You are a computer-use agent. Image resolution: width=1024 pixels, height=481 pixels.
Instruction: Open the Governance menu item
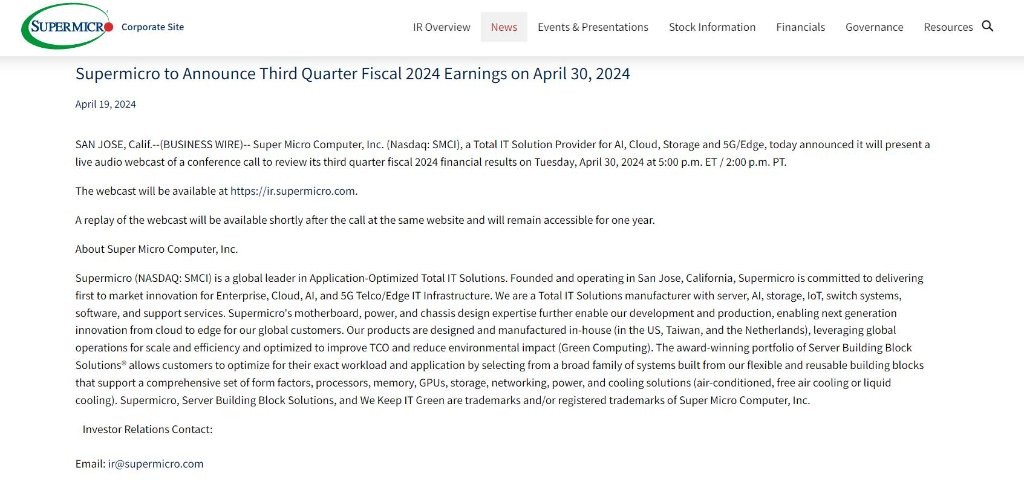pyautogui.click(x=874, y=27)
